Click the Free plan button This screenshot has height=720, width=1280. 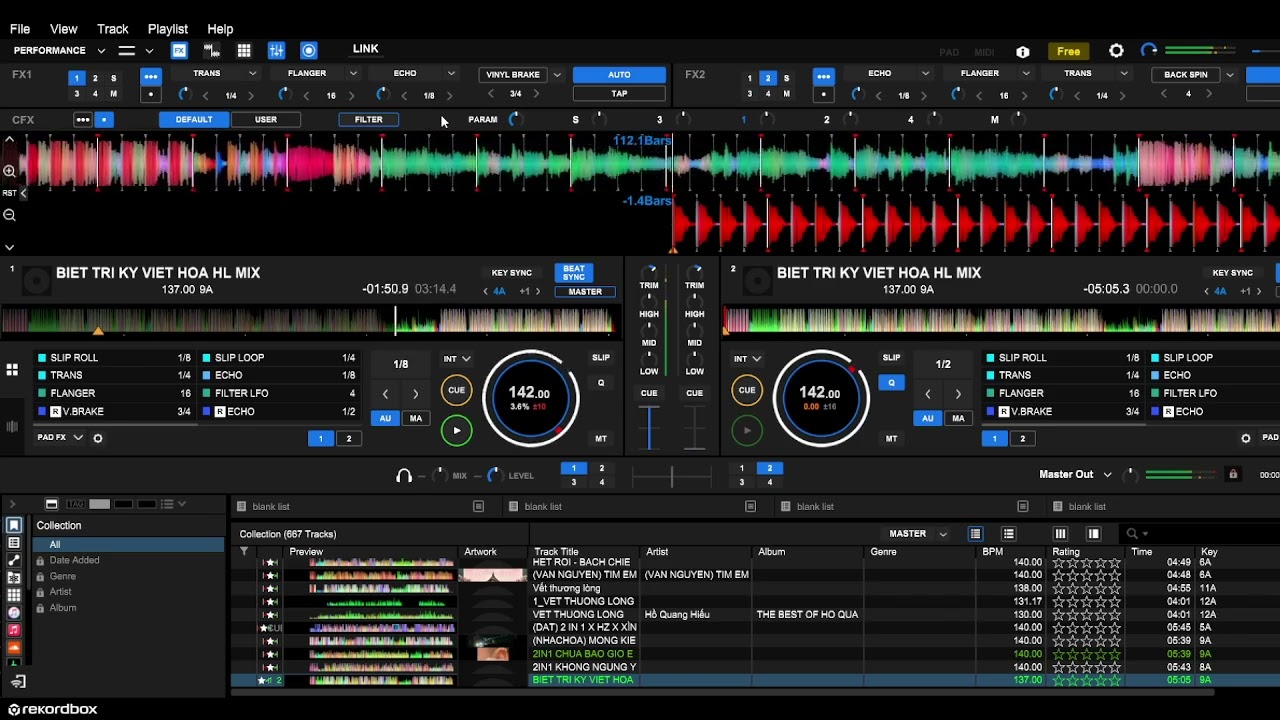click(1069, 52)
